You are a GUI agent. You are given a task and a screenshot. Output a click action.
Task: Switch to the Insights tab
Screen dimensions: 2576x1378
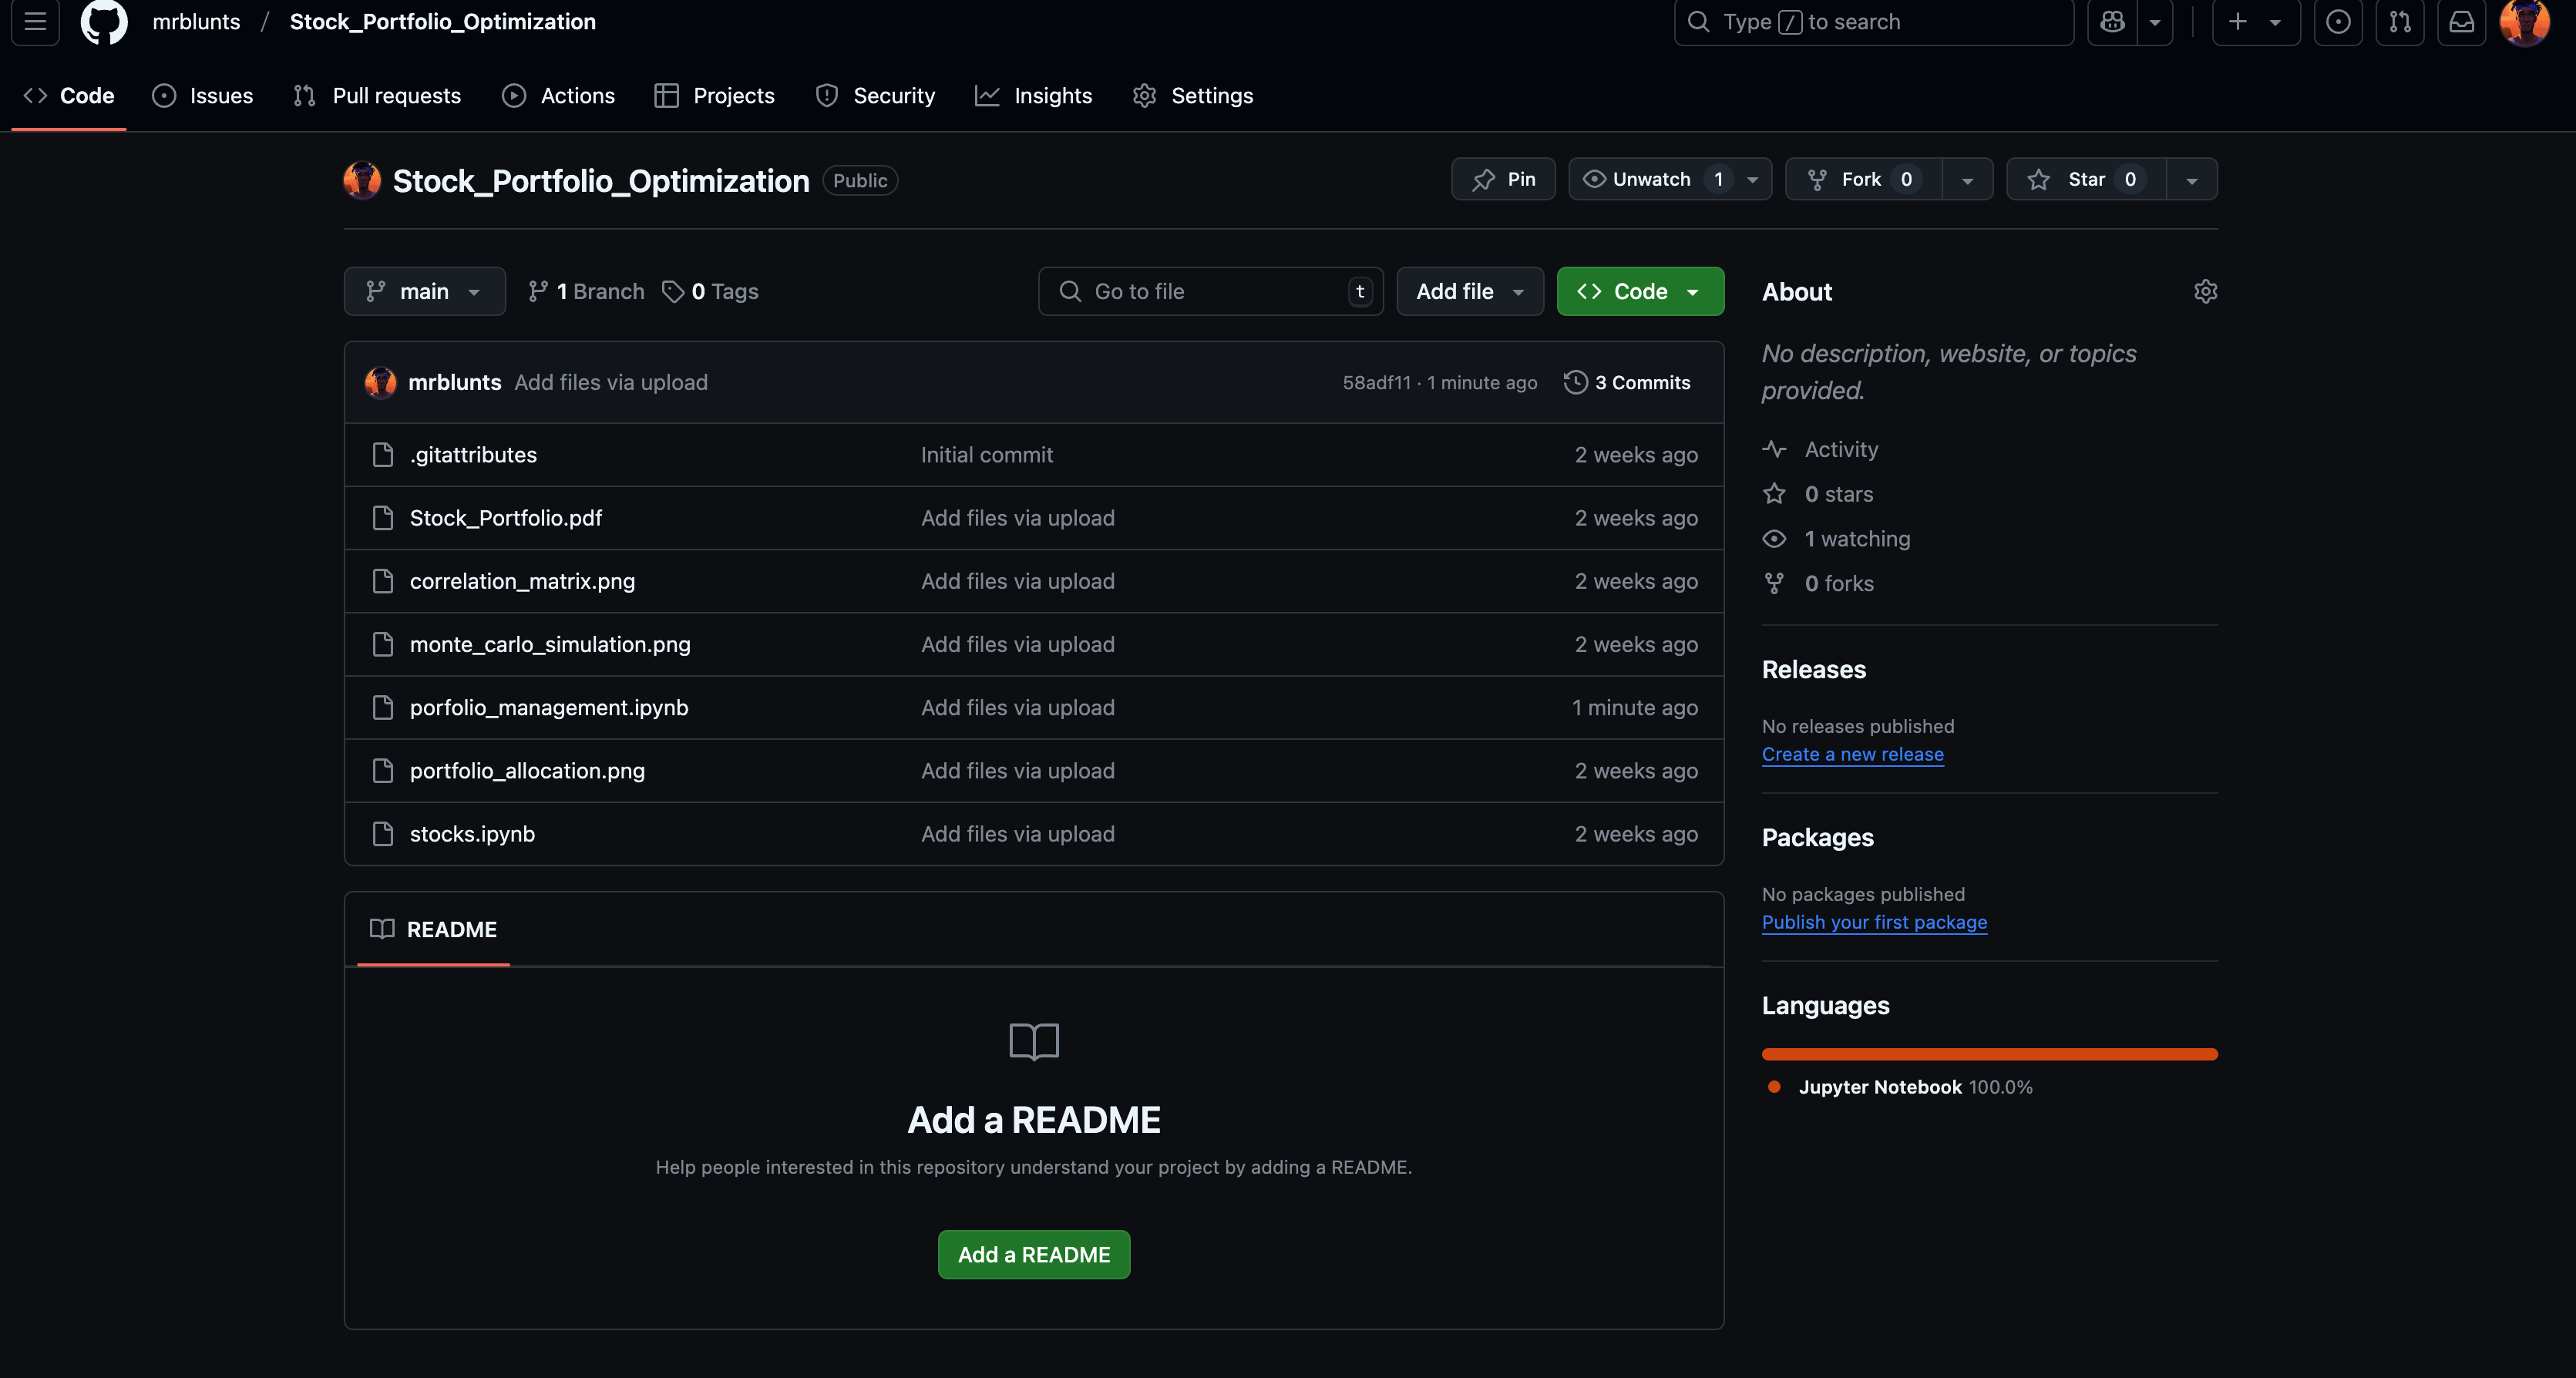[x=1034, y=96]
